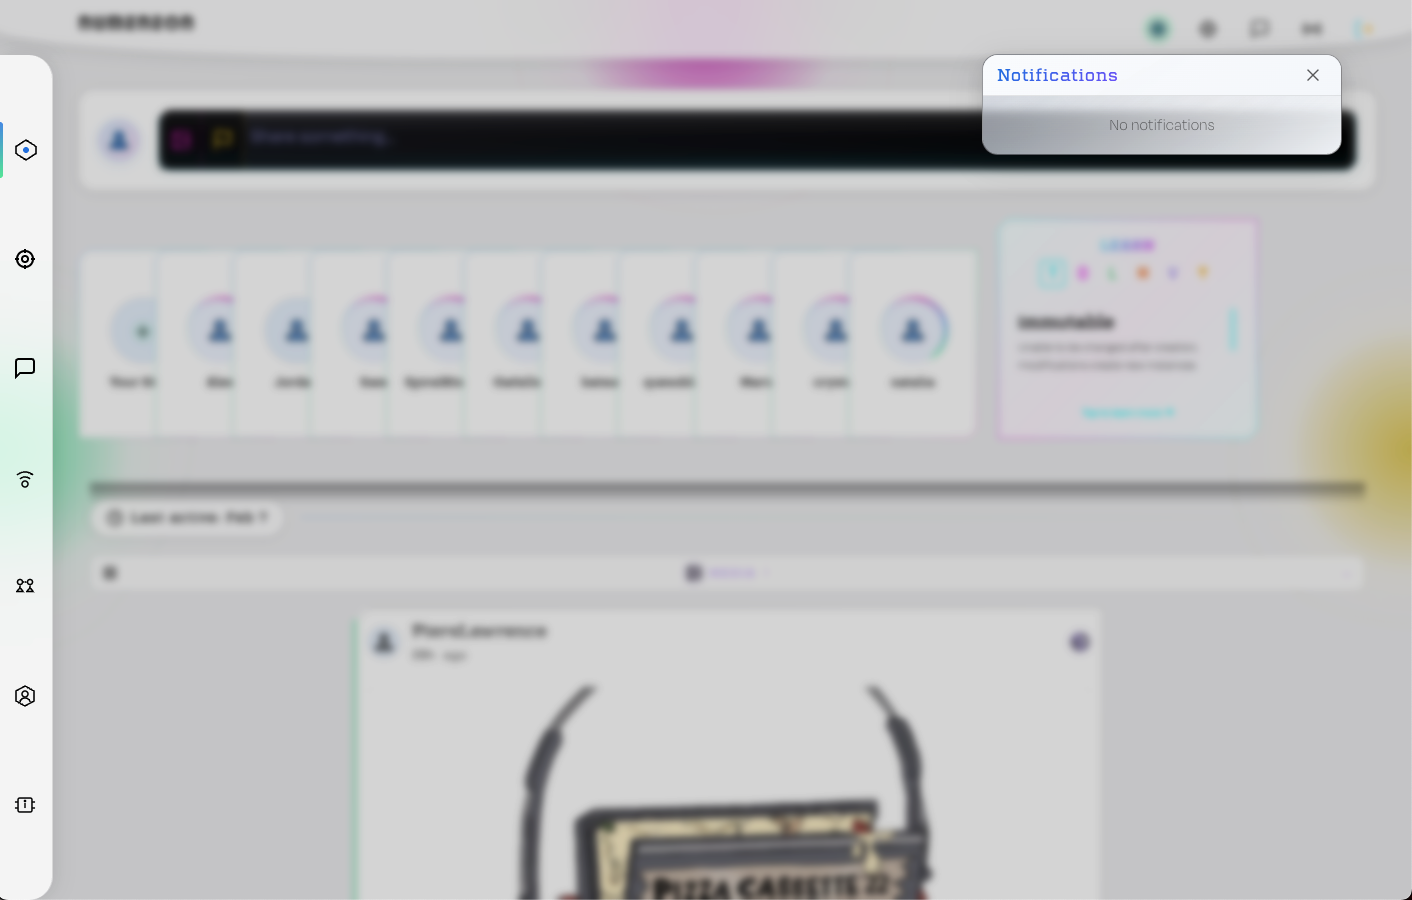Click the green circular top bar icon

(1157, 29)
